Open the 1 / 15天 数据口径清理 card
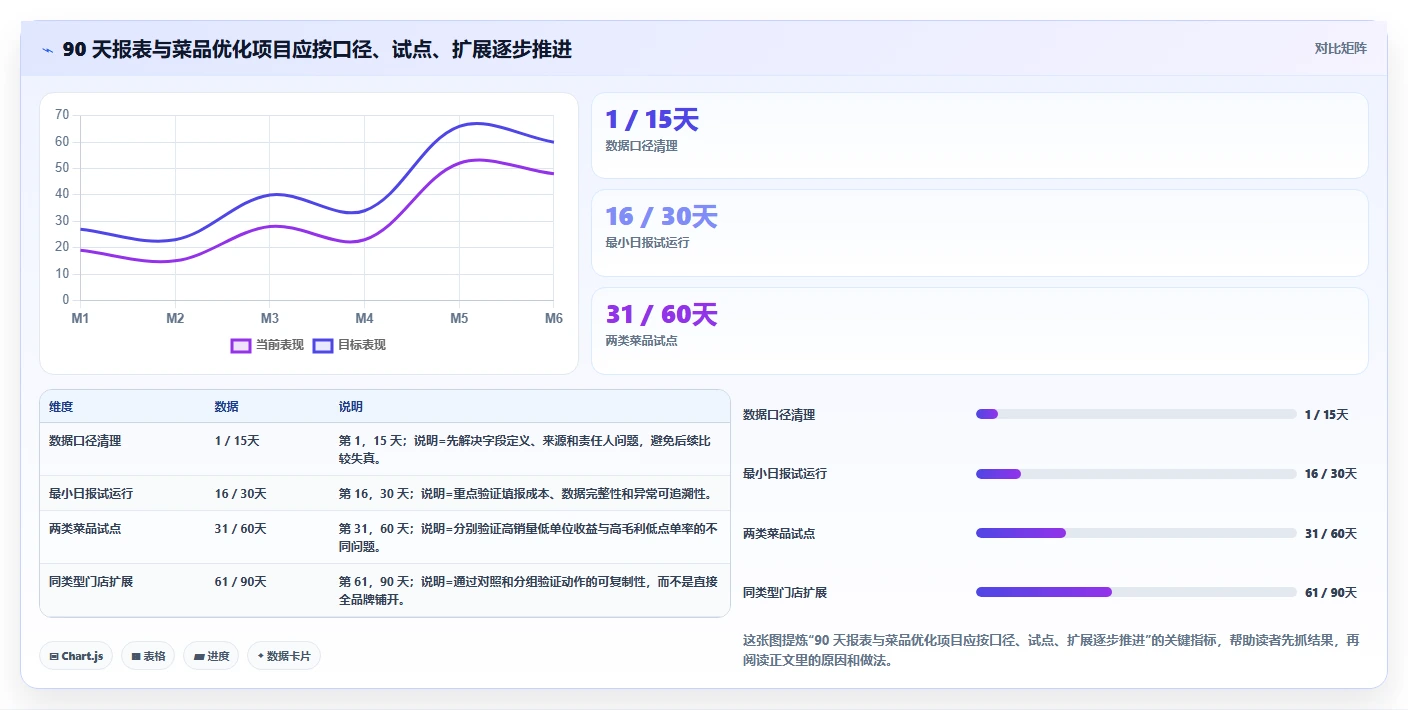 point(979,136)
